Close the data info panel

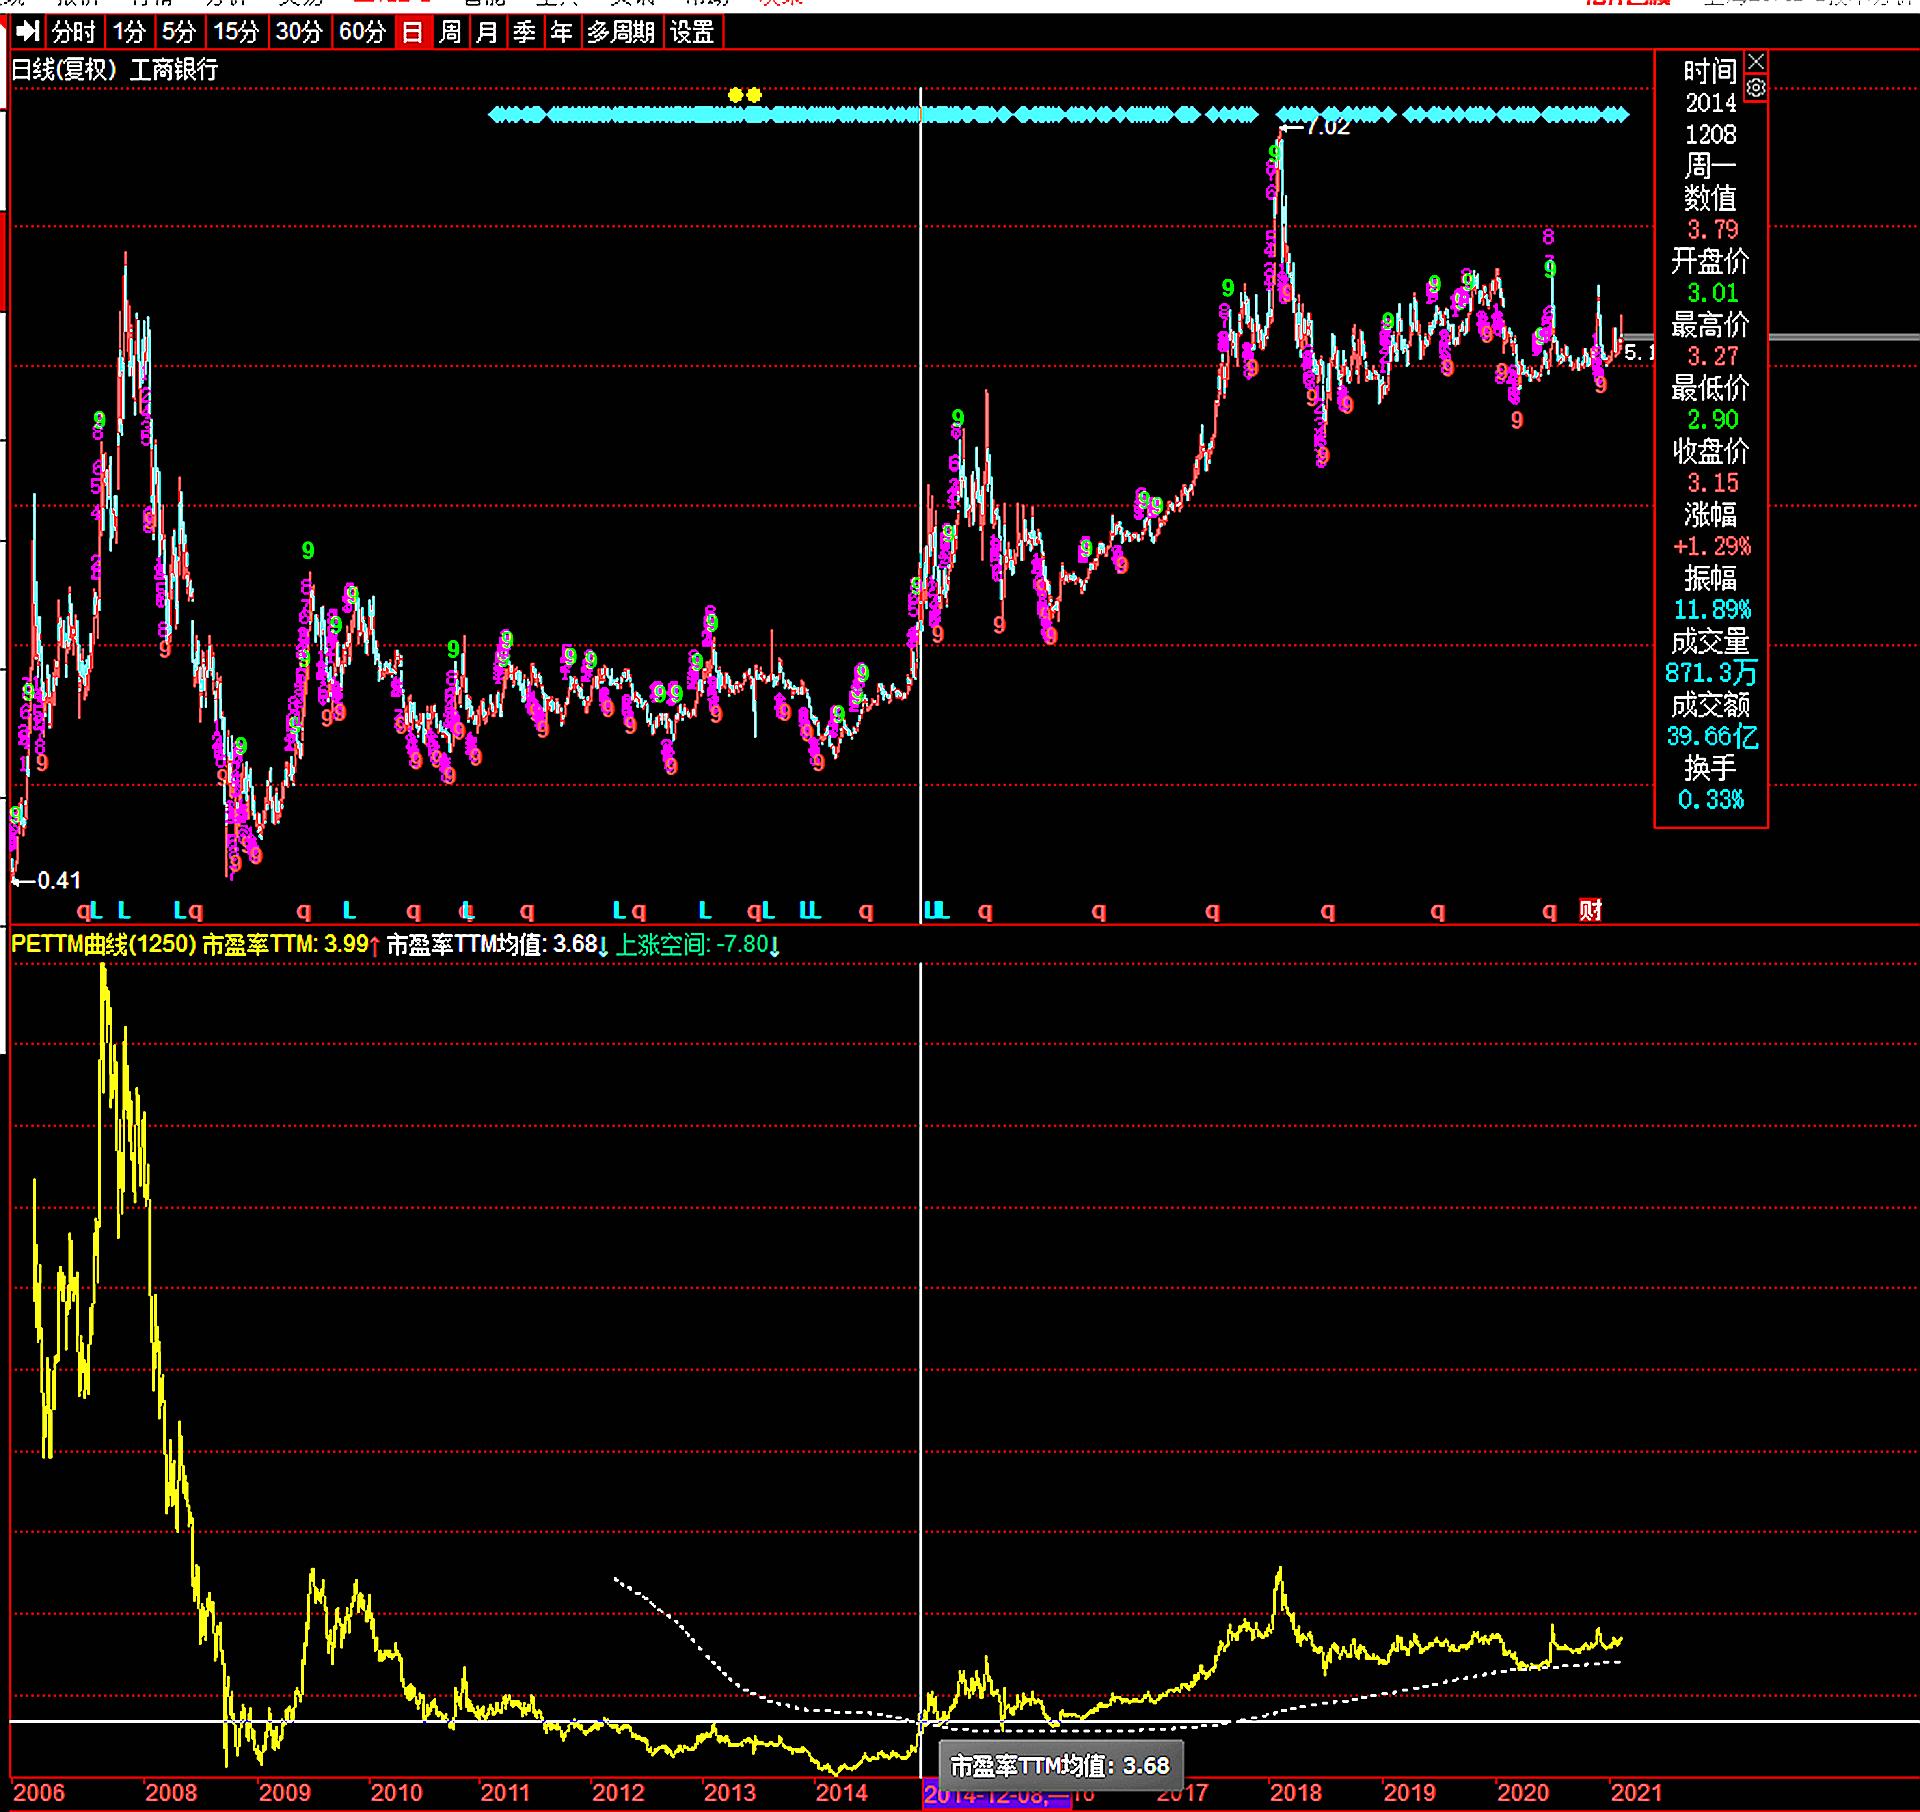pyautogui.click(x=1756, y=62)
